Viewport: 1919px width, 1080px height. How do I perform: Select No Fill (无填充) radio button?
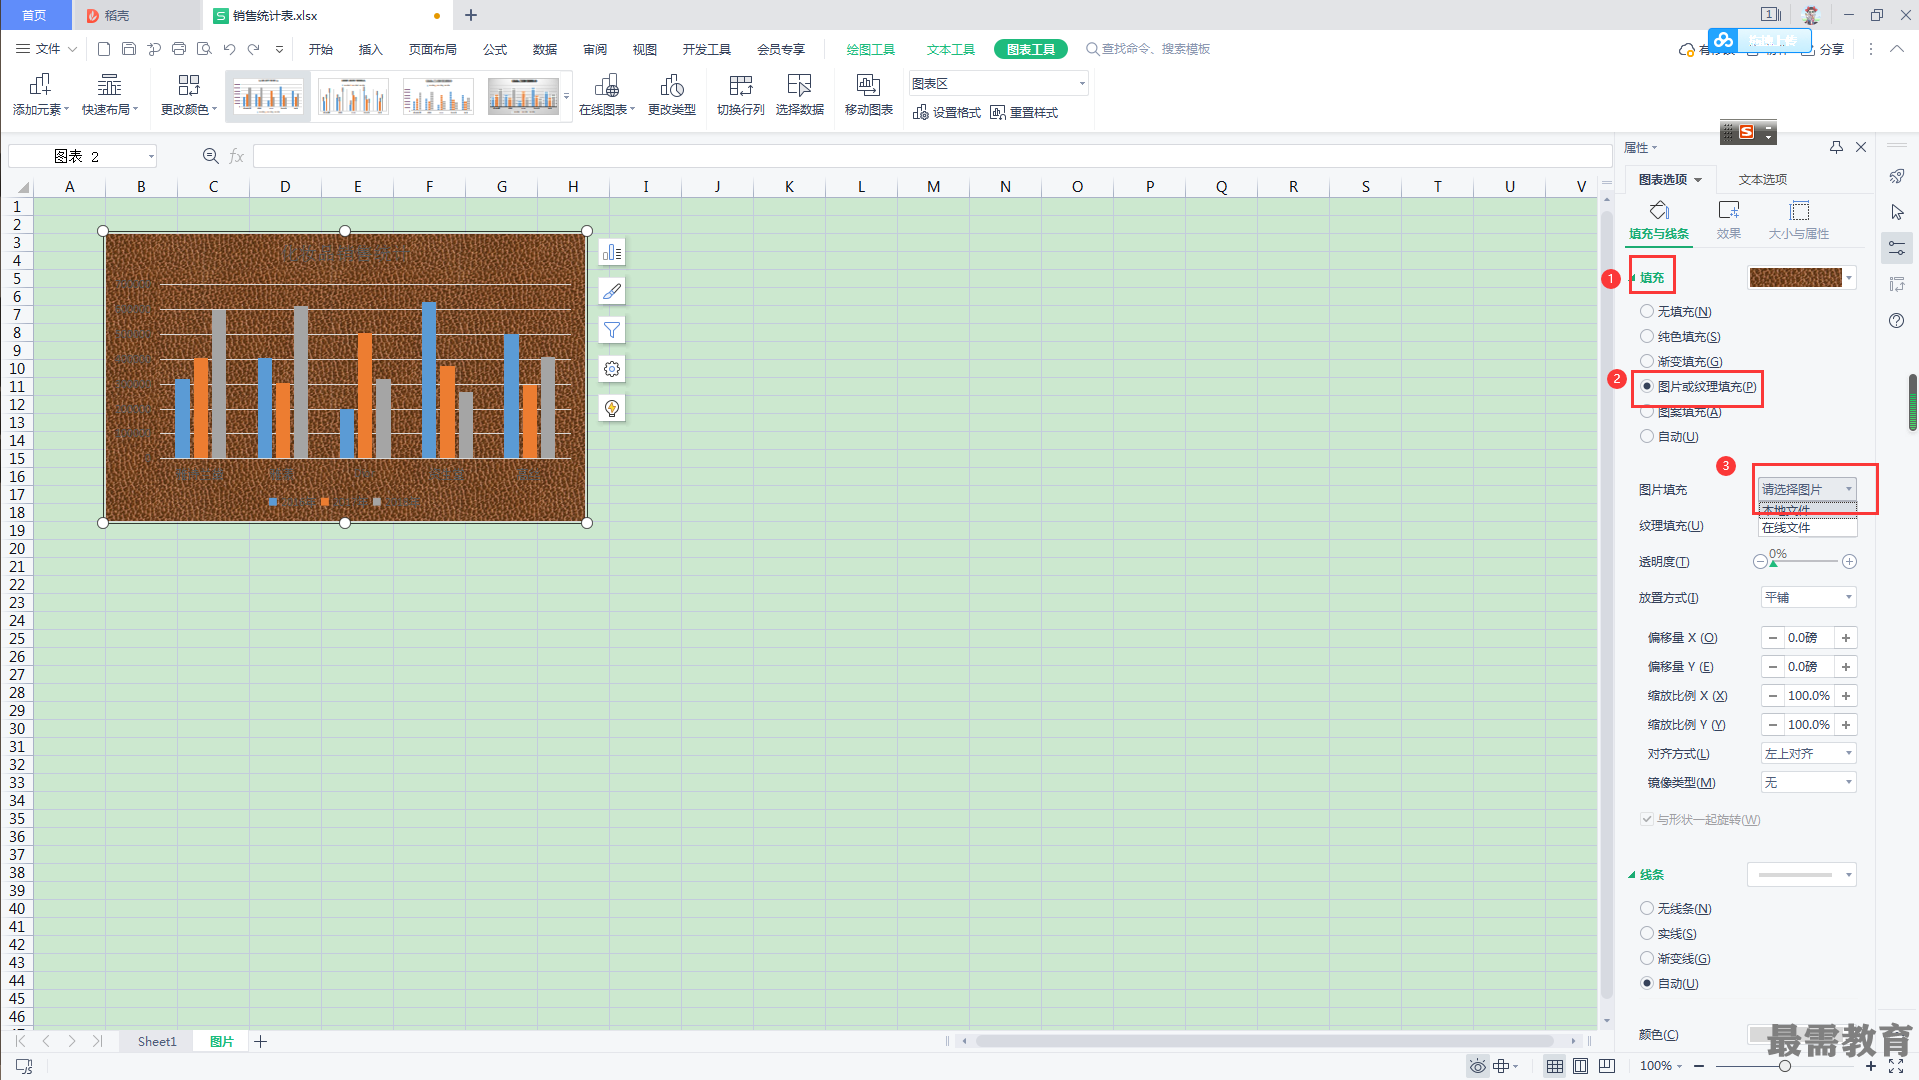1647,312
